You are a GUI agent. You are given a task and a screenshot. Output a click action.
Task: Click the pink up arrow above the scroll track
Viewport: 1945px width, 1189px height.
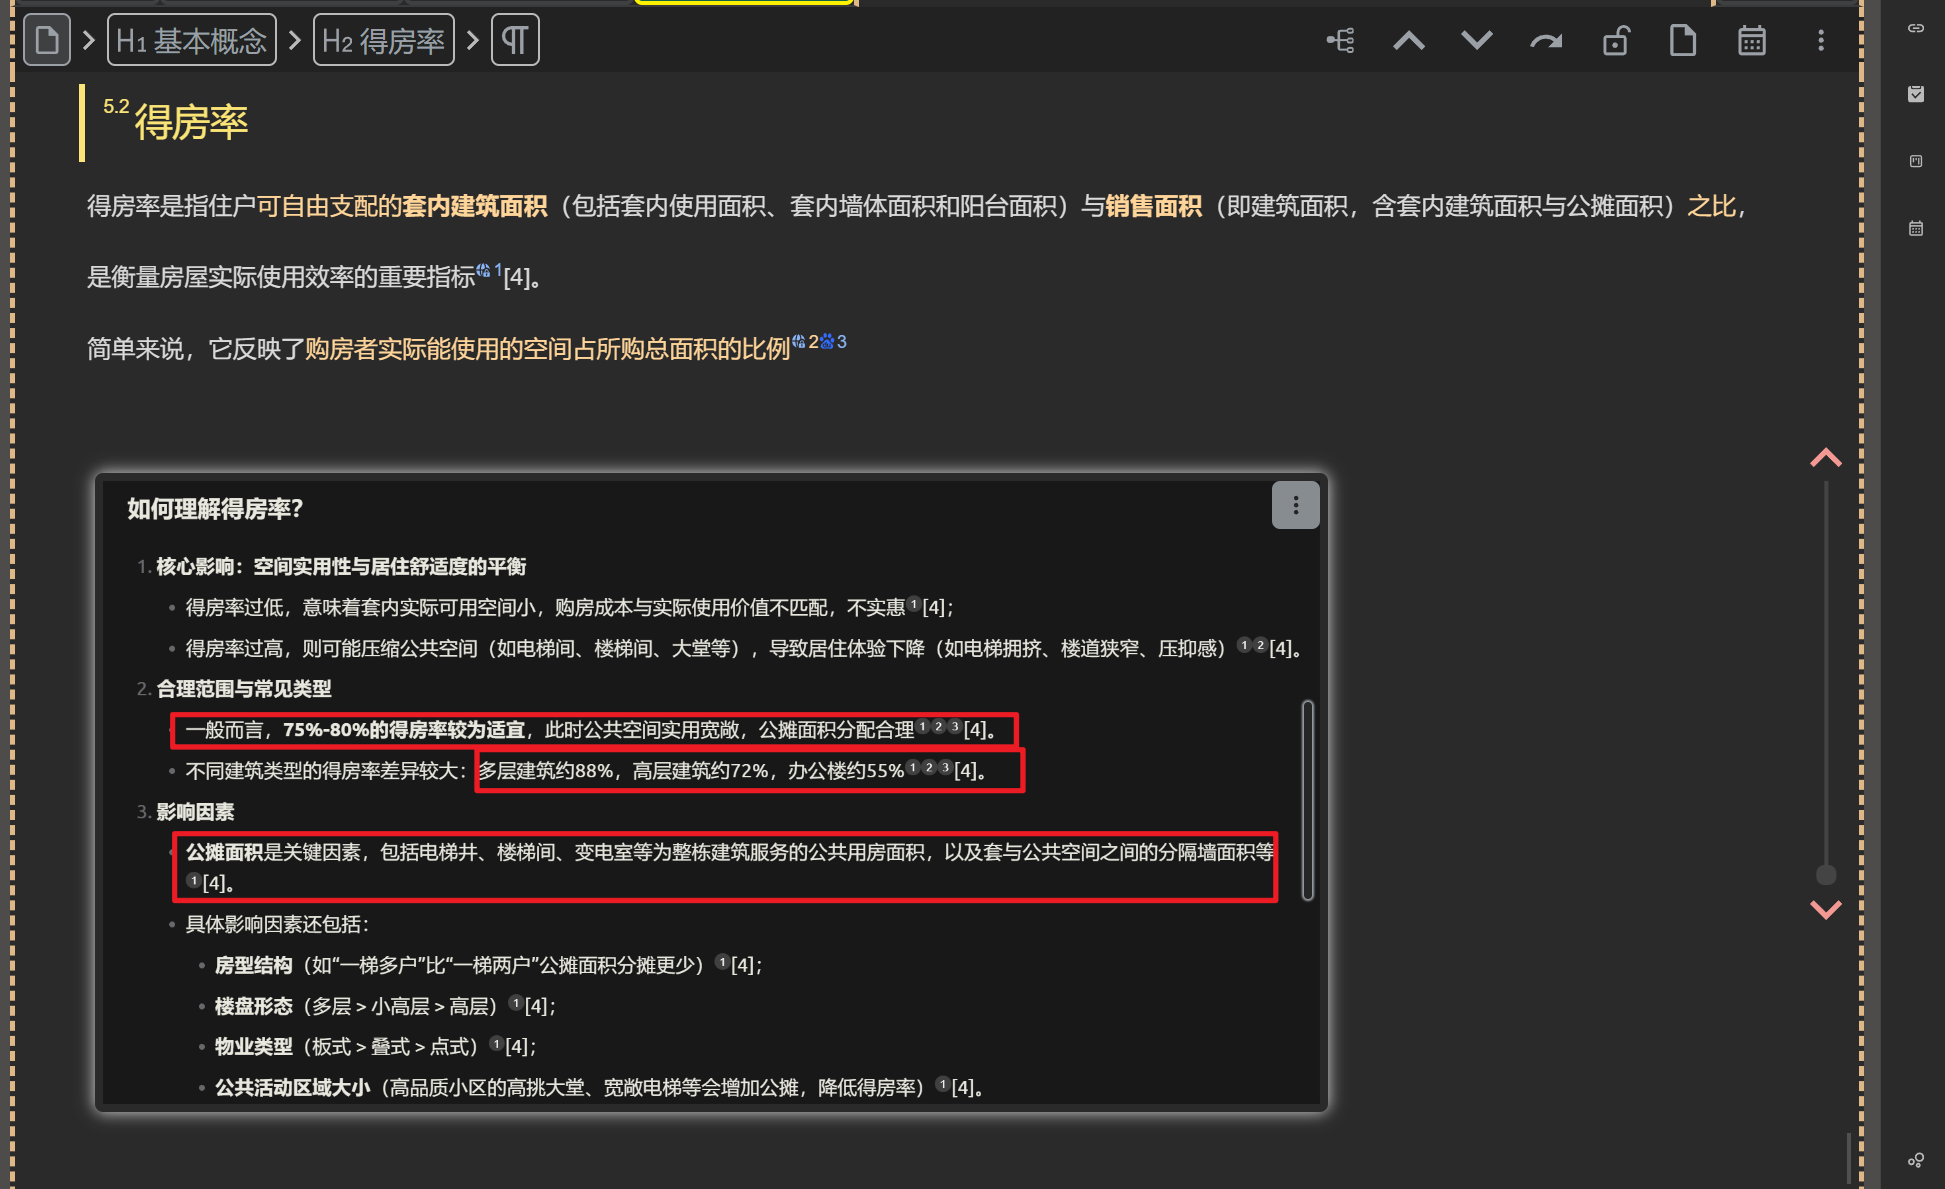click(x=1825, y=458)
